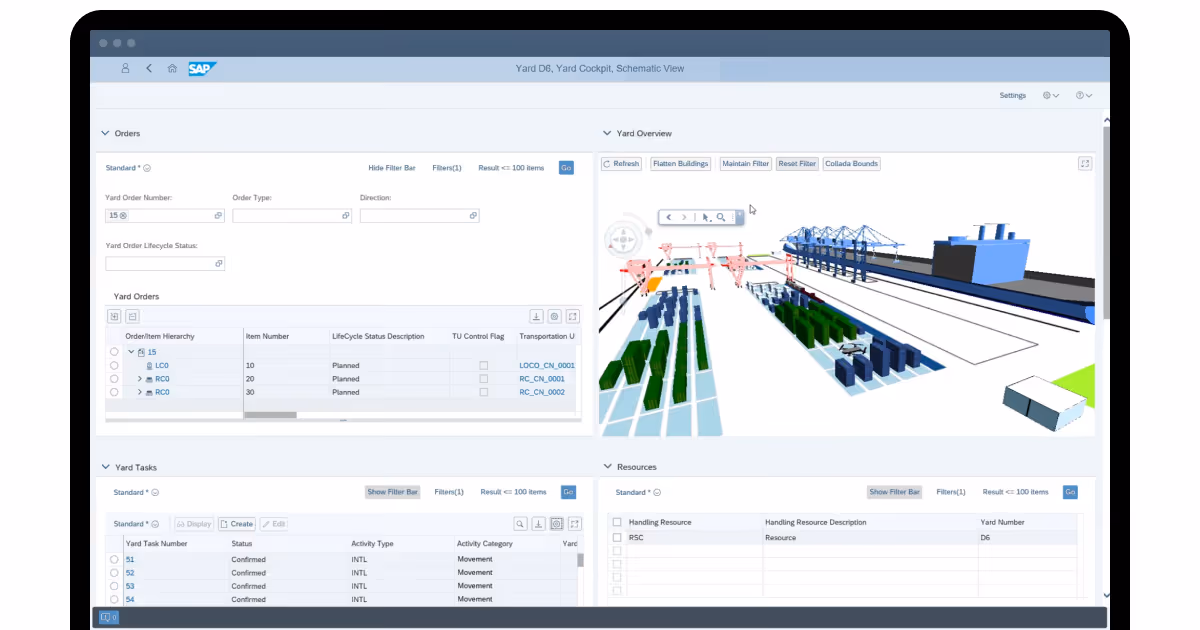Click the user profile icon top left

[x=125, y=68]
